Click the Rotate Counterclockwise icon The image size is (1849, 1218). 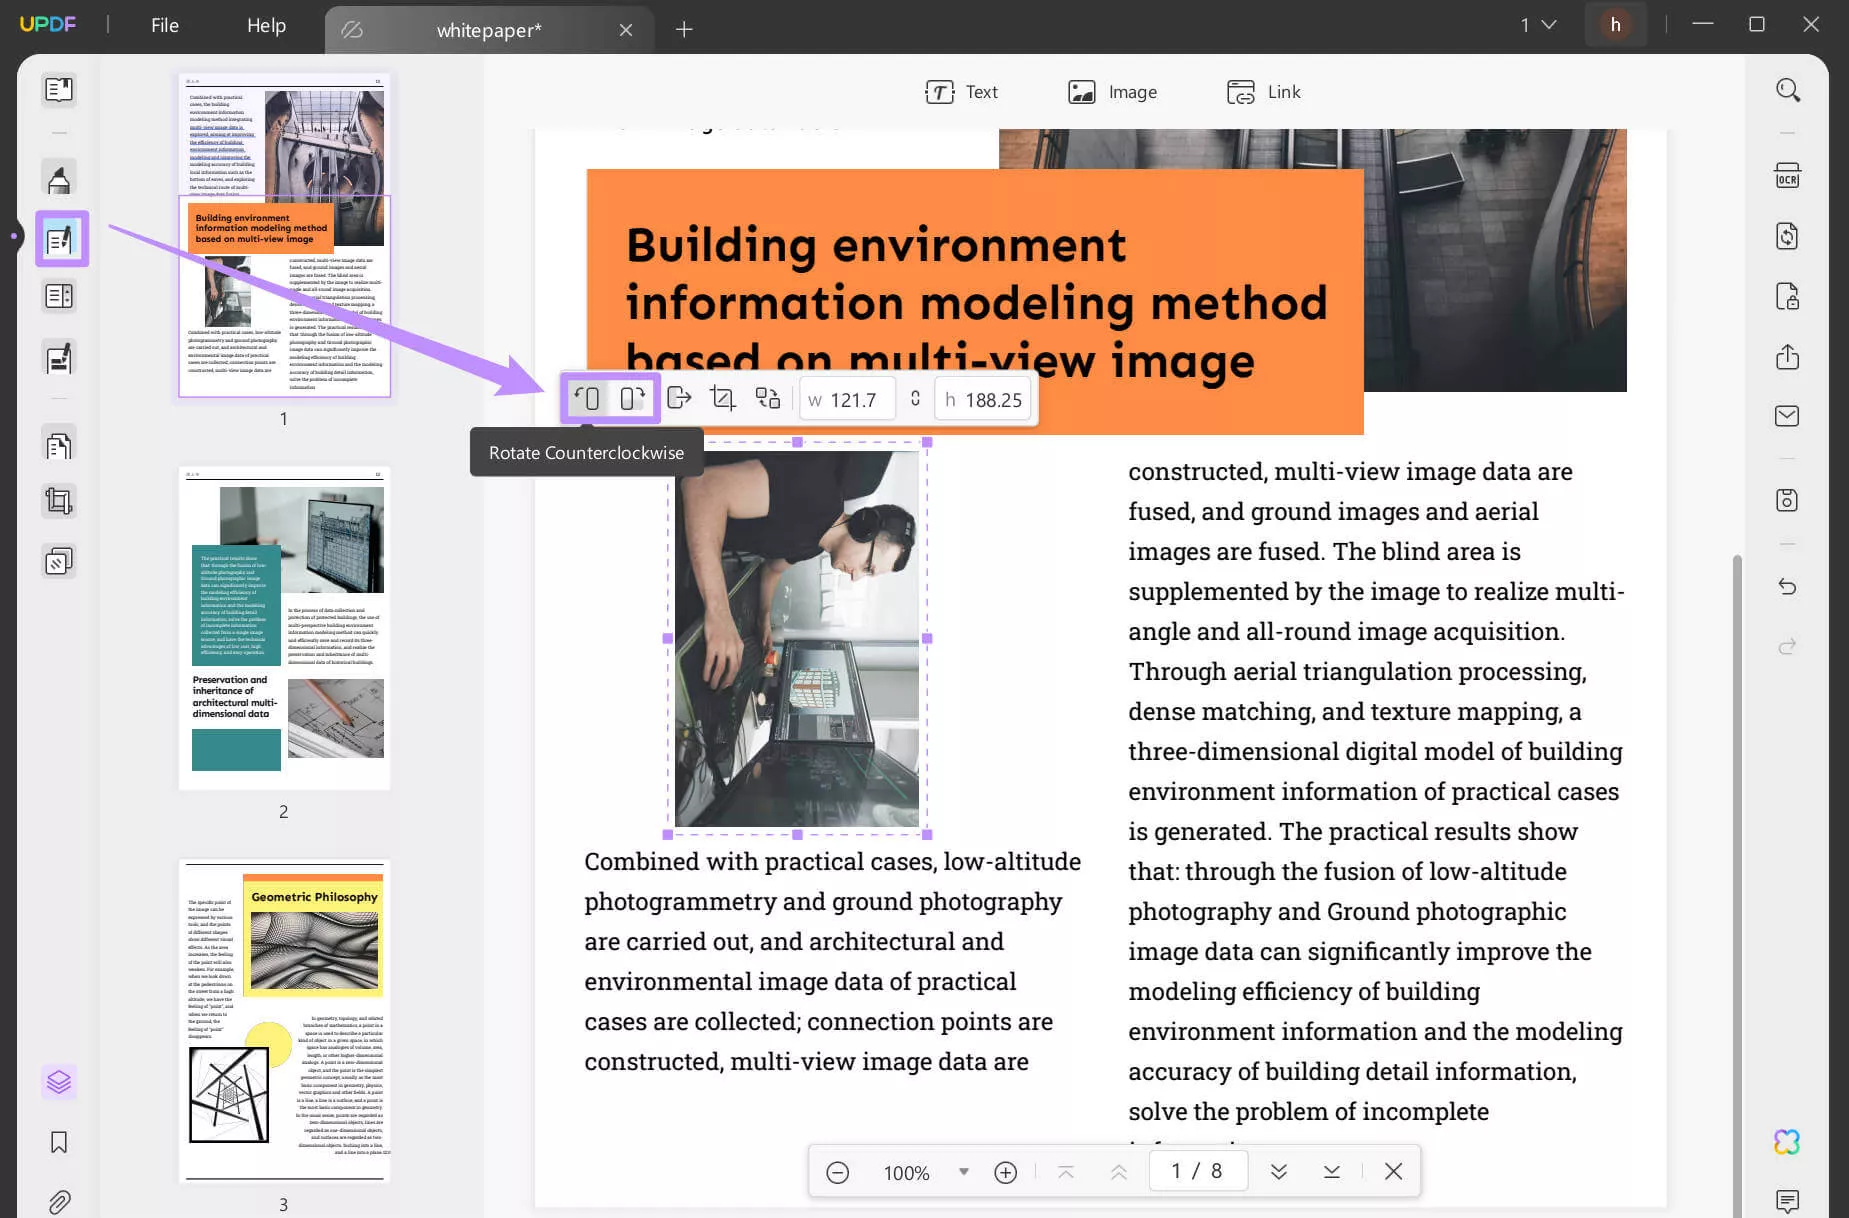click(x=587, y=399)
